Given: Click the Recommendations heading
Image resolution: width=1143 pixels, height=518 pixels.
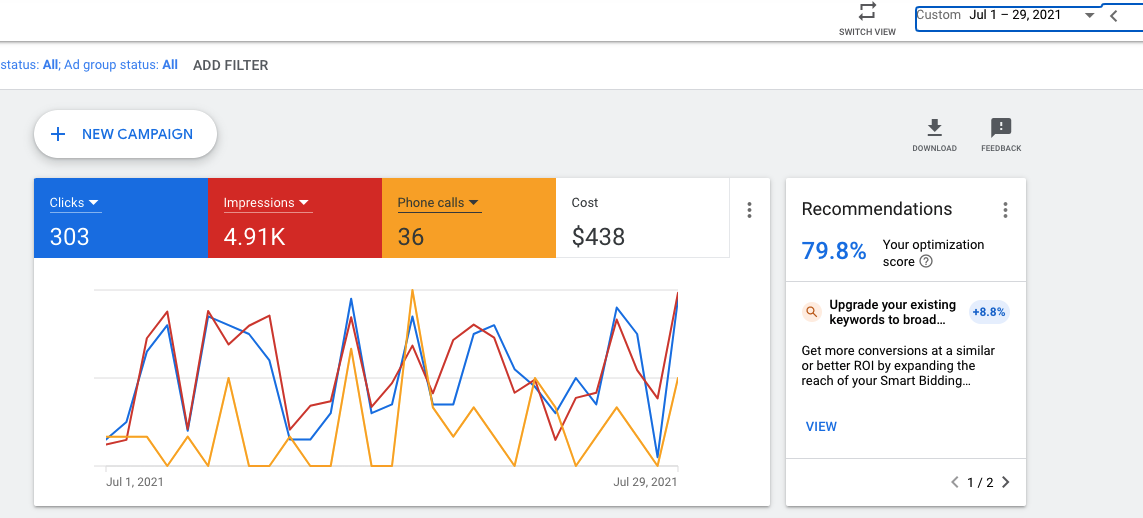Looking at the screenshot, I should 876,209.
